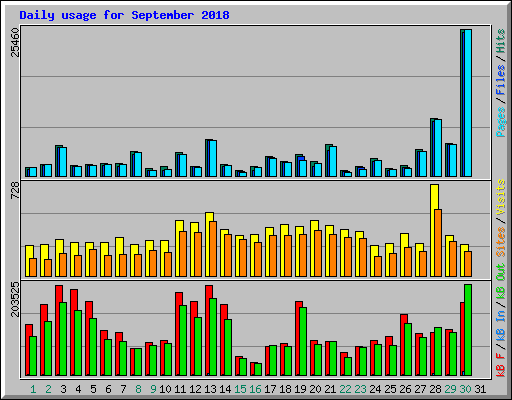
Task: Click day label 3 on the x-axis
Action: pyautogui.click(x=63, y=389)
